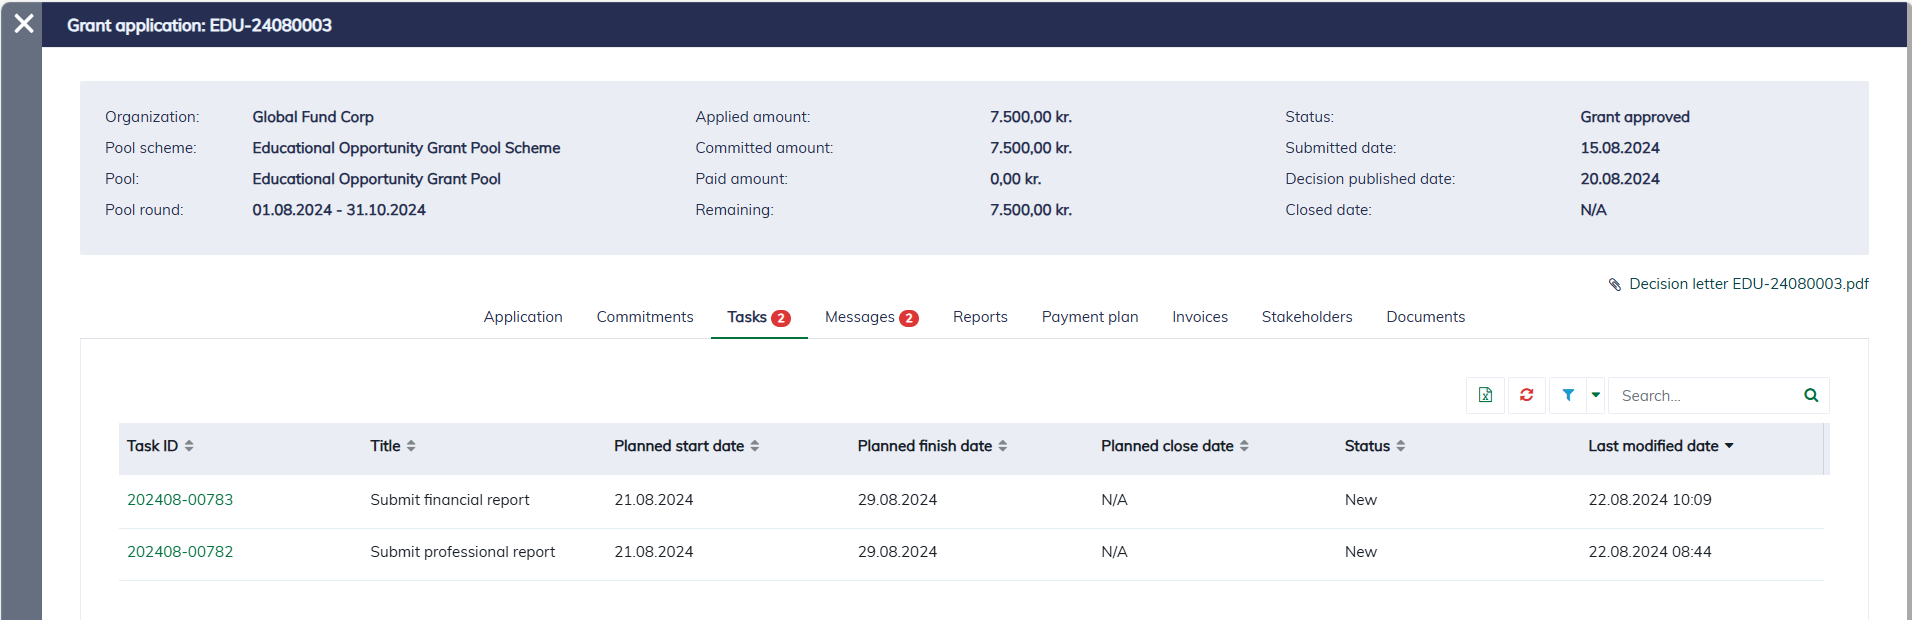Viewport: 1912px width, 620px height.
Task: Click the filter funnel icon
Action: tap(1568, 395)
